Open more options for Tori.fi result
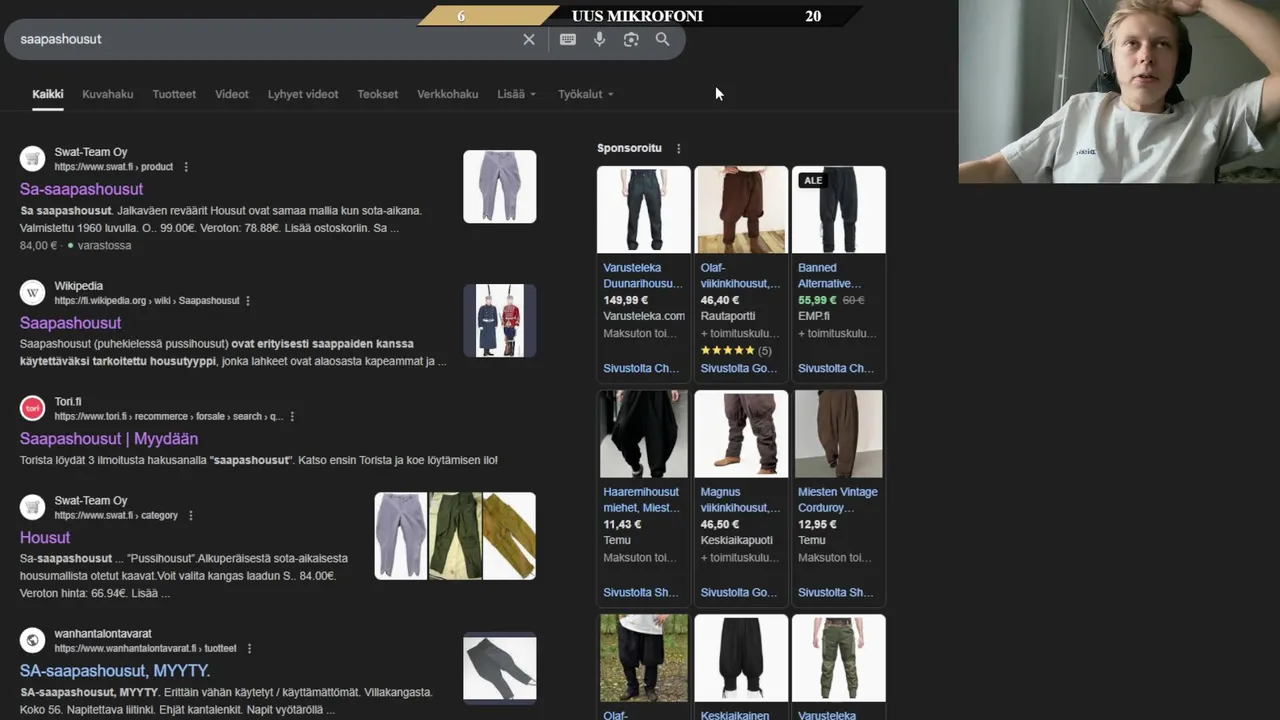The width and height of the screenshot is (1280, 720). [x=292, y=417]
